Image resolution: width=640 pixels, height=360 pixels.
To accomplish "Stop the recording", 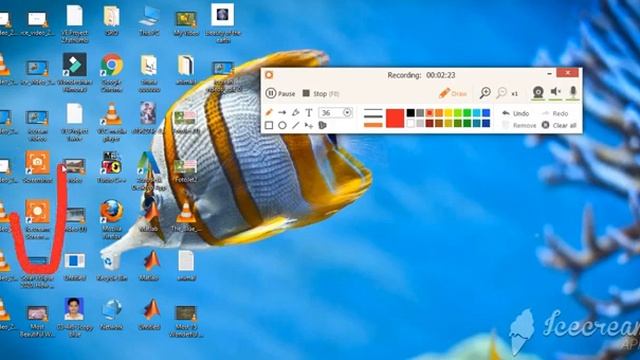I will tap(320, 93).
